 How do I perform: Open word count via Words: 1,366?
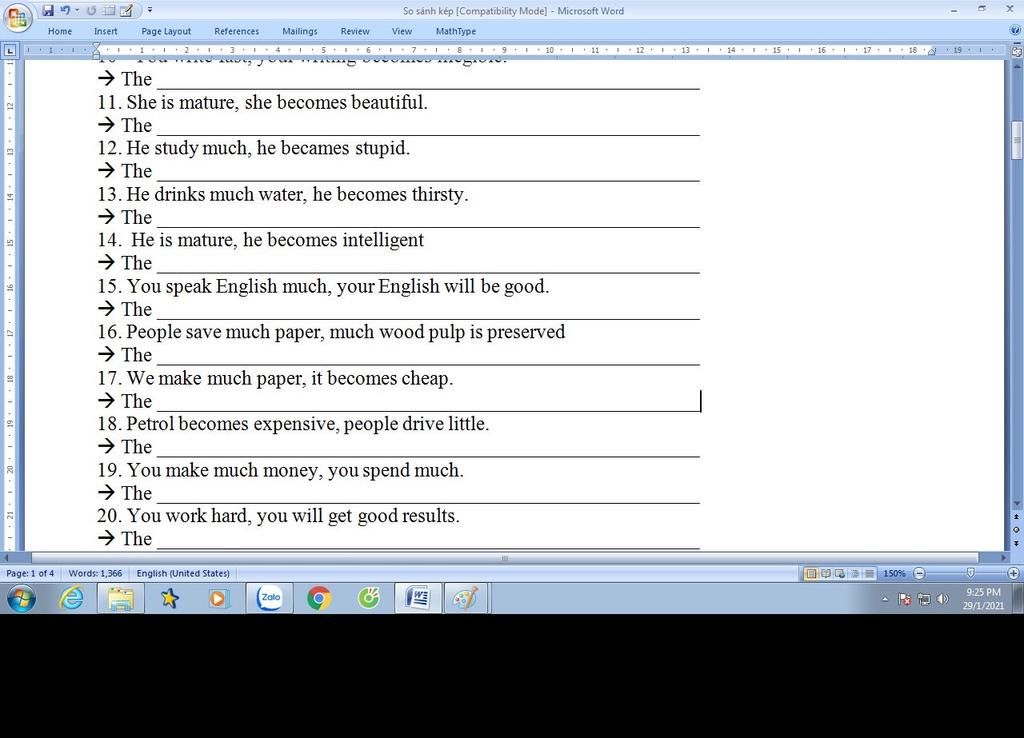95,573
